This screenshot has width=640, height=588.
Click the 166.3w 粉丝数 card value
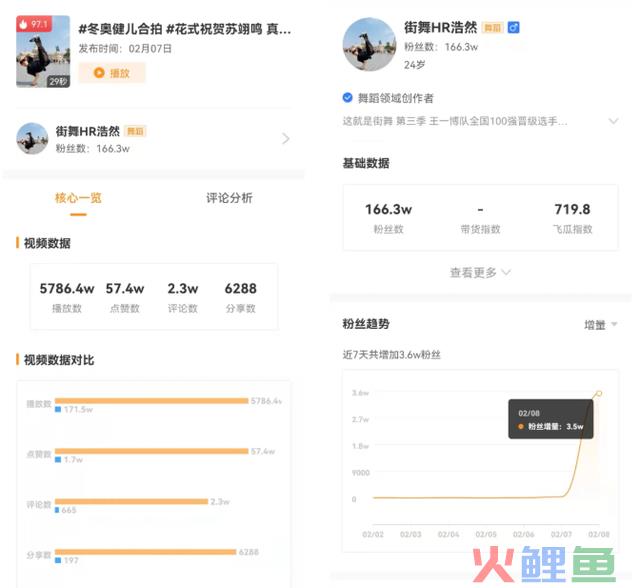click(x=388, y=209)
